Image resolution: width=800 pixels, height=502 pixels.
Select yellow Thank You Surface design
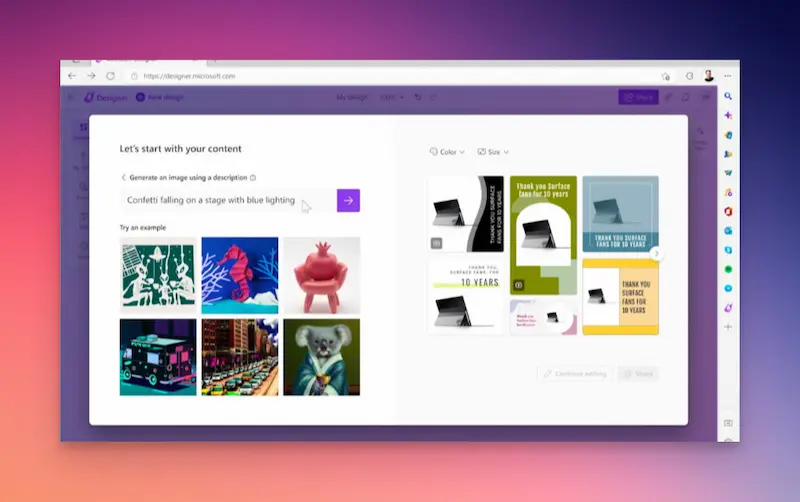(620, 296)
